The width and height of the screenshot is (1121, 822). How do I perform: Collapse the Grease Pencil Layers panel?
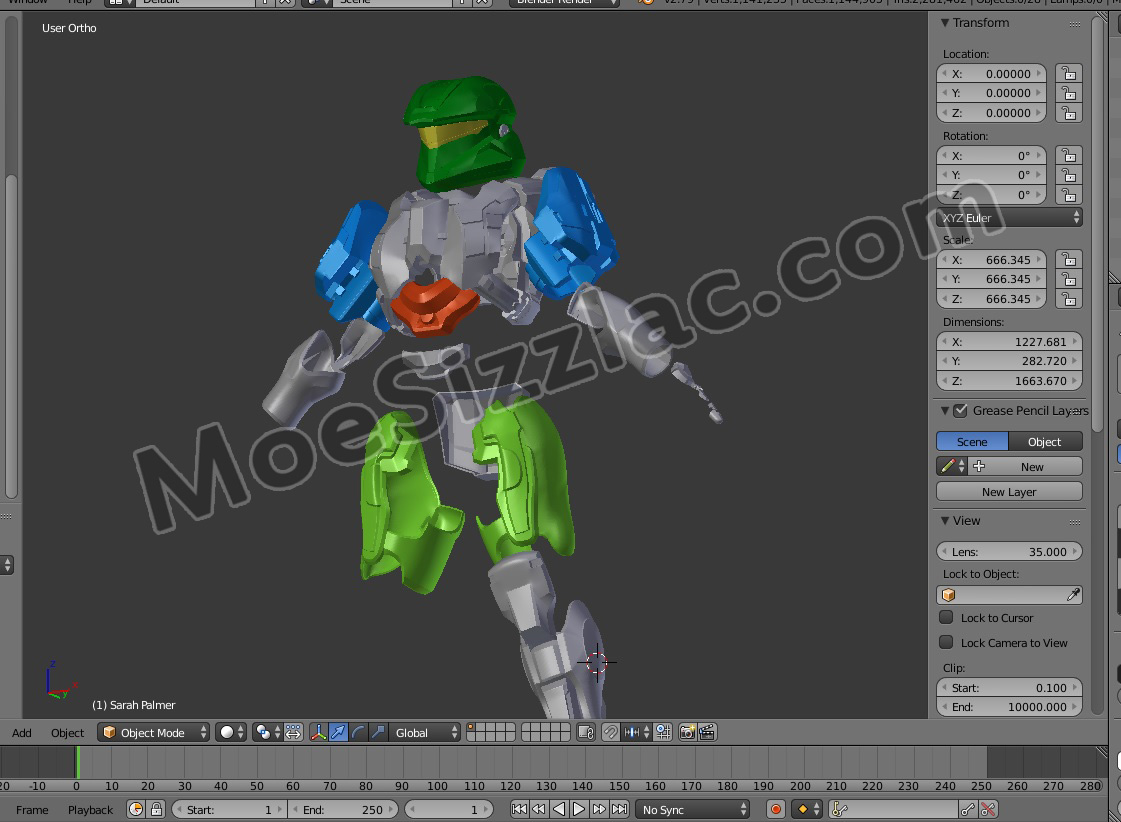pyautogui.click(x=945, y=410)
